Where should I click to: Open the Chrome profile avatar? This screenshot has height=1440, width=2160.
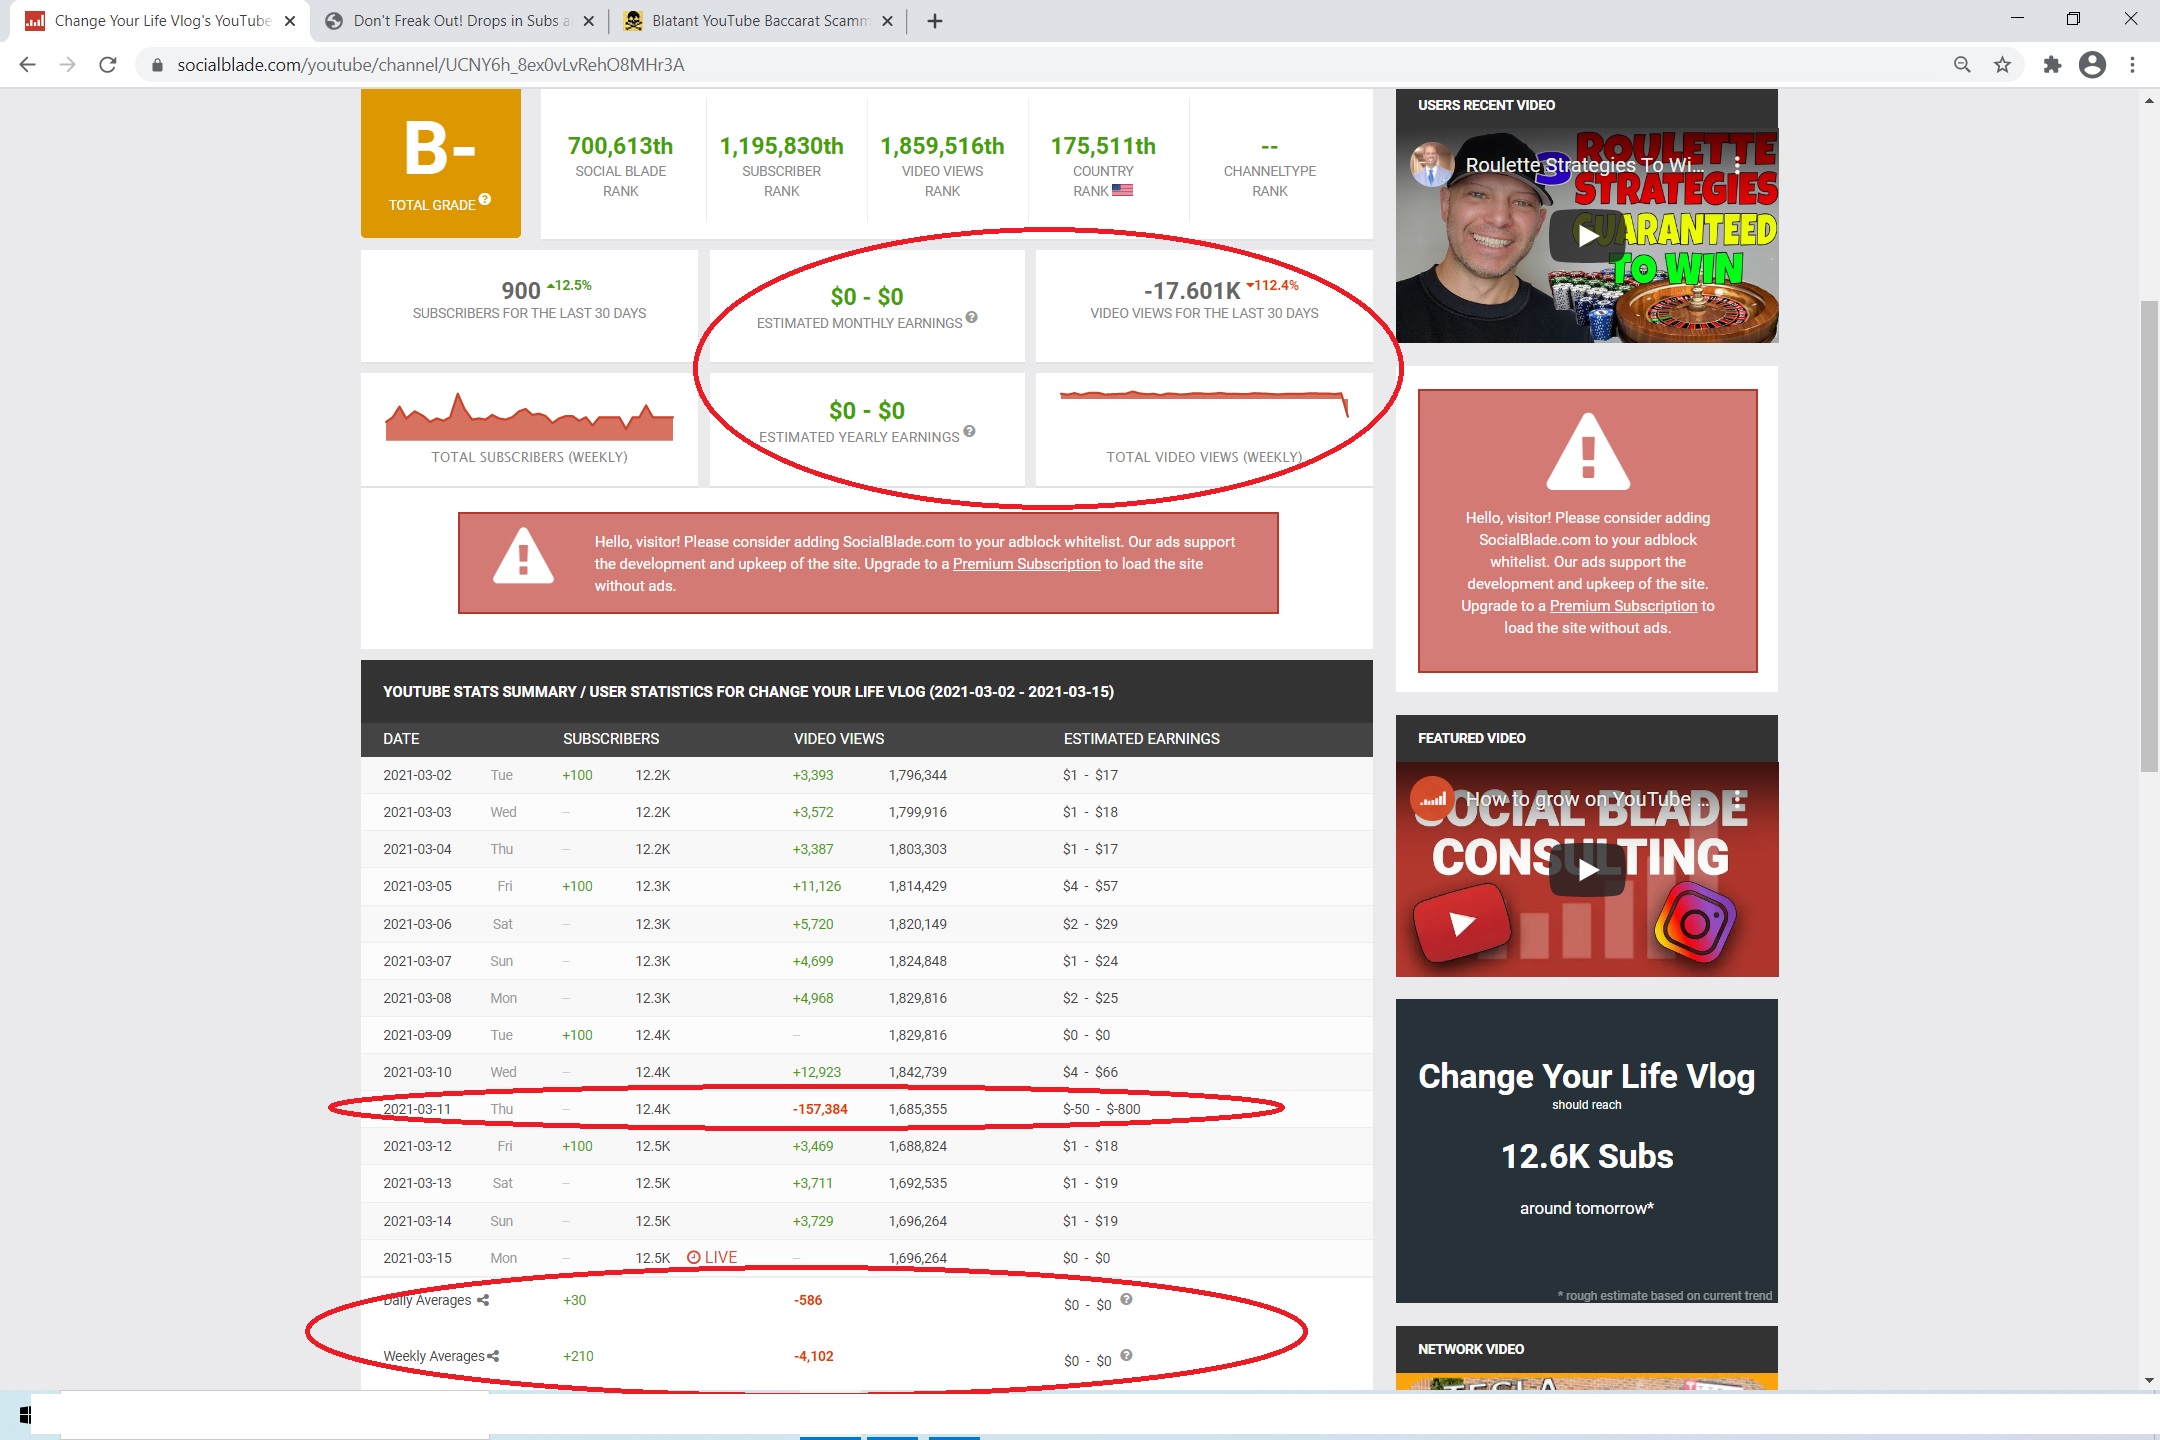[2092, 65]
